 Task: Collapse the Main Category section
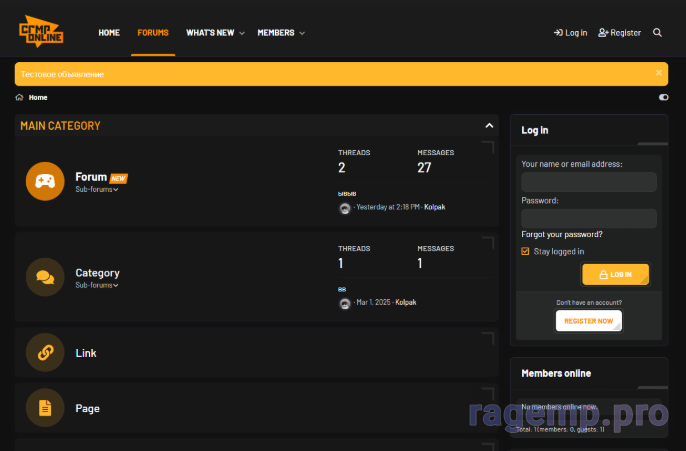tap(489, 126)
